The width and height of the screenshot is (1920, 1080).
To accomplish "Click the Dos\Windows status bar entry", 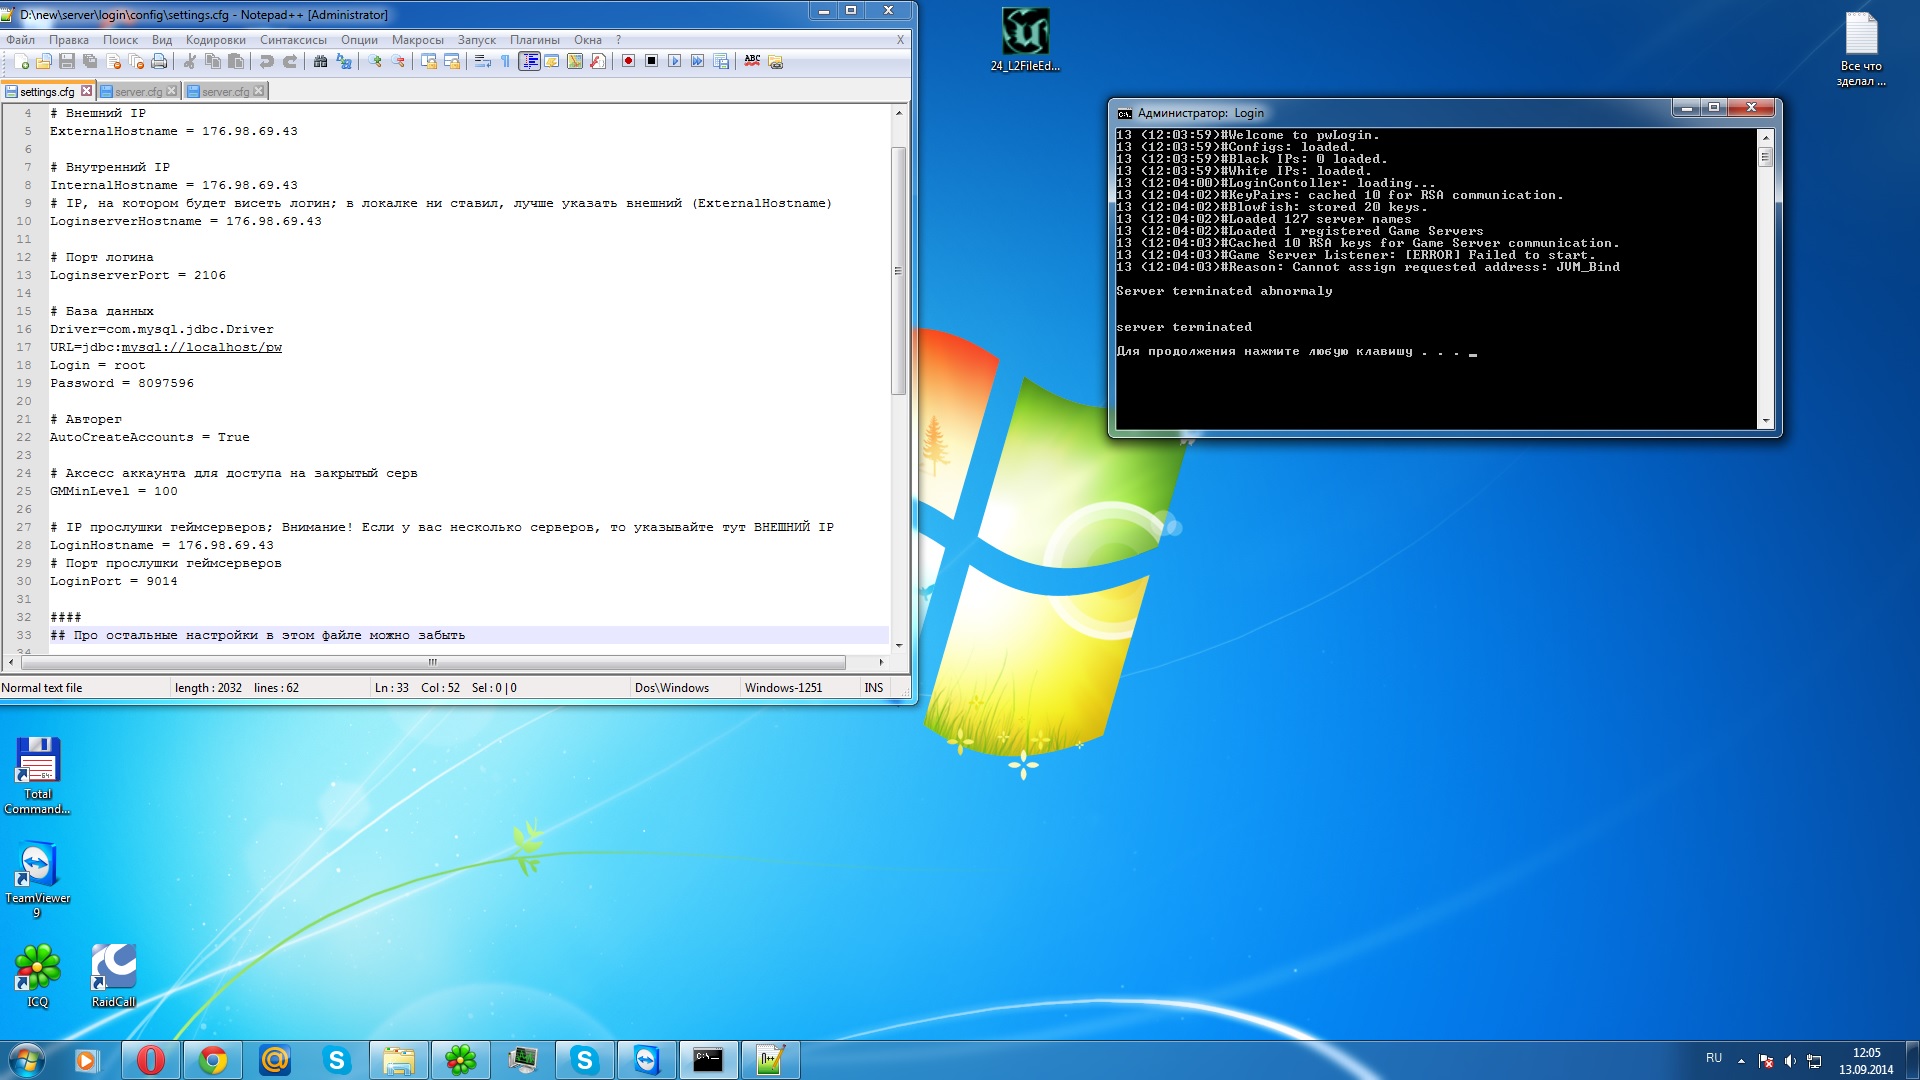I will [671, 688].
